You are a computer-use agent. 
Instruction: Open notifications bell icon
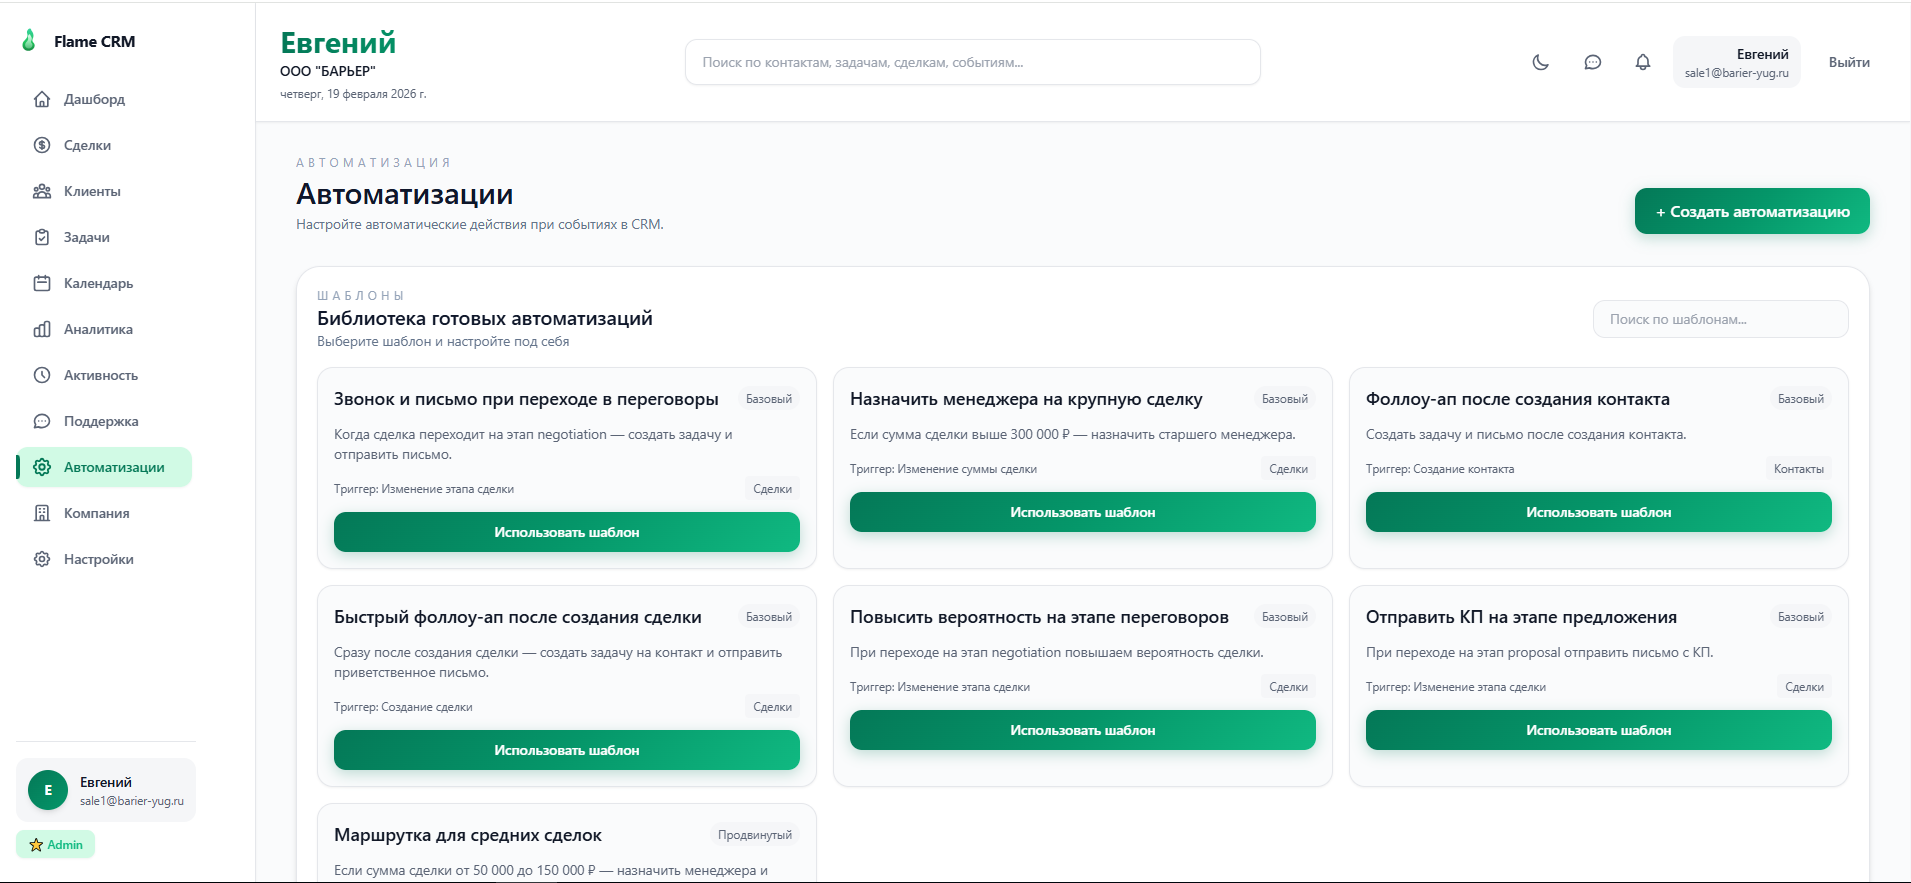(1643, 62)
